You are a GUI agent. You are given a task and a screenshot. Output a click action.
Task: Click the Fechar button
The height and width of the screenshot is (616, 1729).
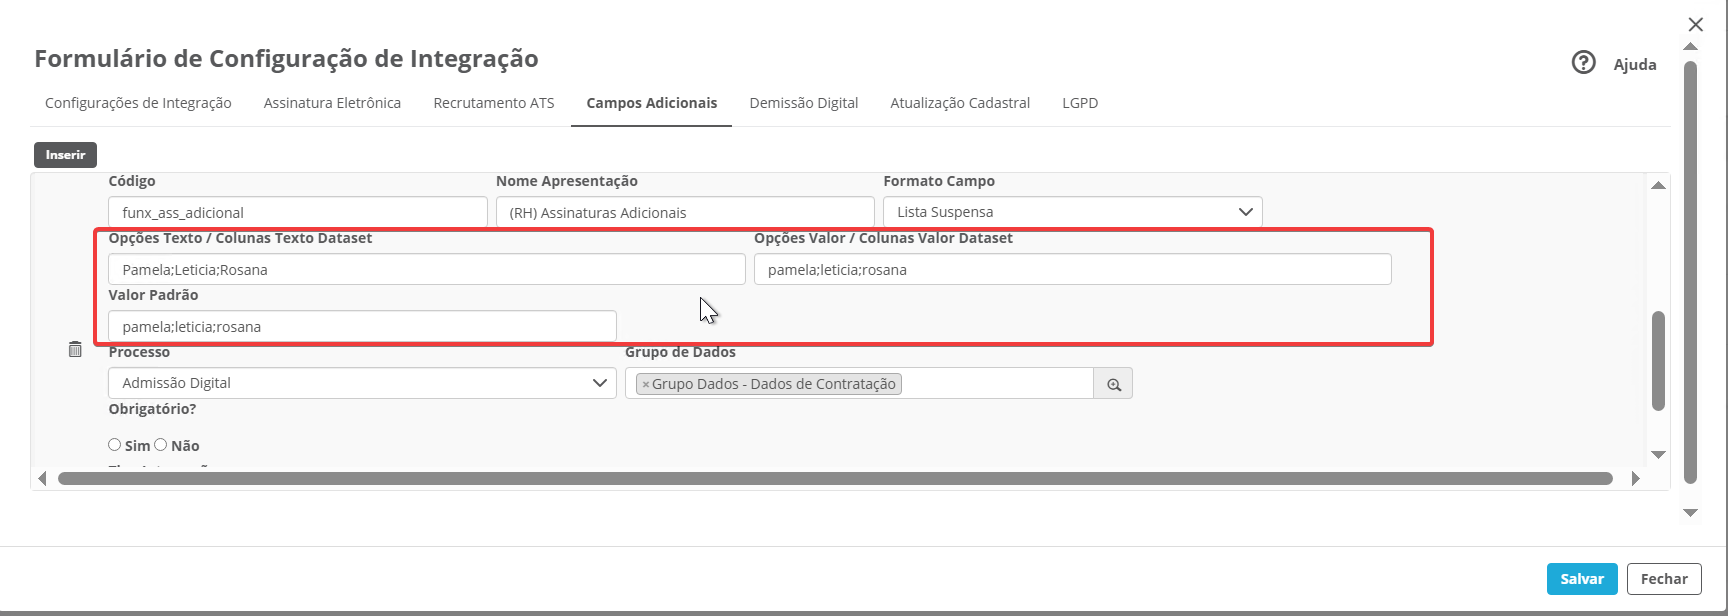[1664, 579]
